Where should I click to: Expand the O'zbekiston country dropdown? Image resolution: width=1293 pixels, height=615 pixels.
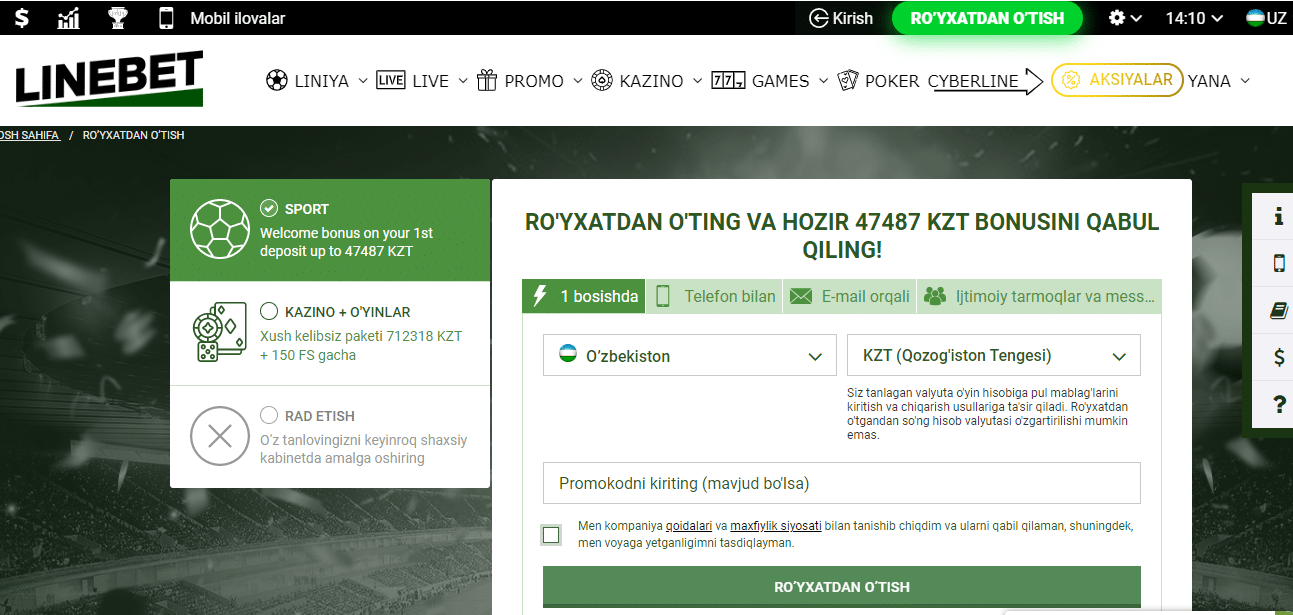(689, 356)
